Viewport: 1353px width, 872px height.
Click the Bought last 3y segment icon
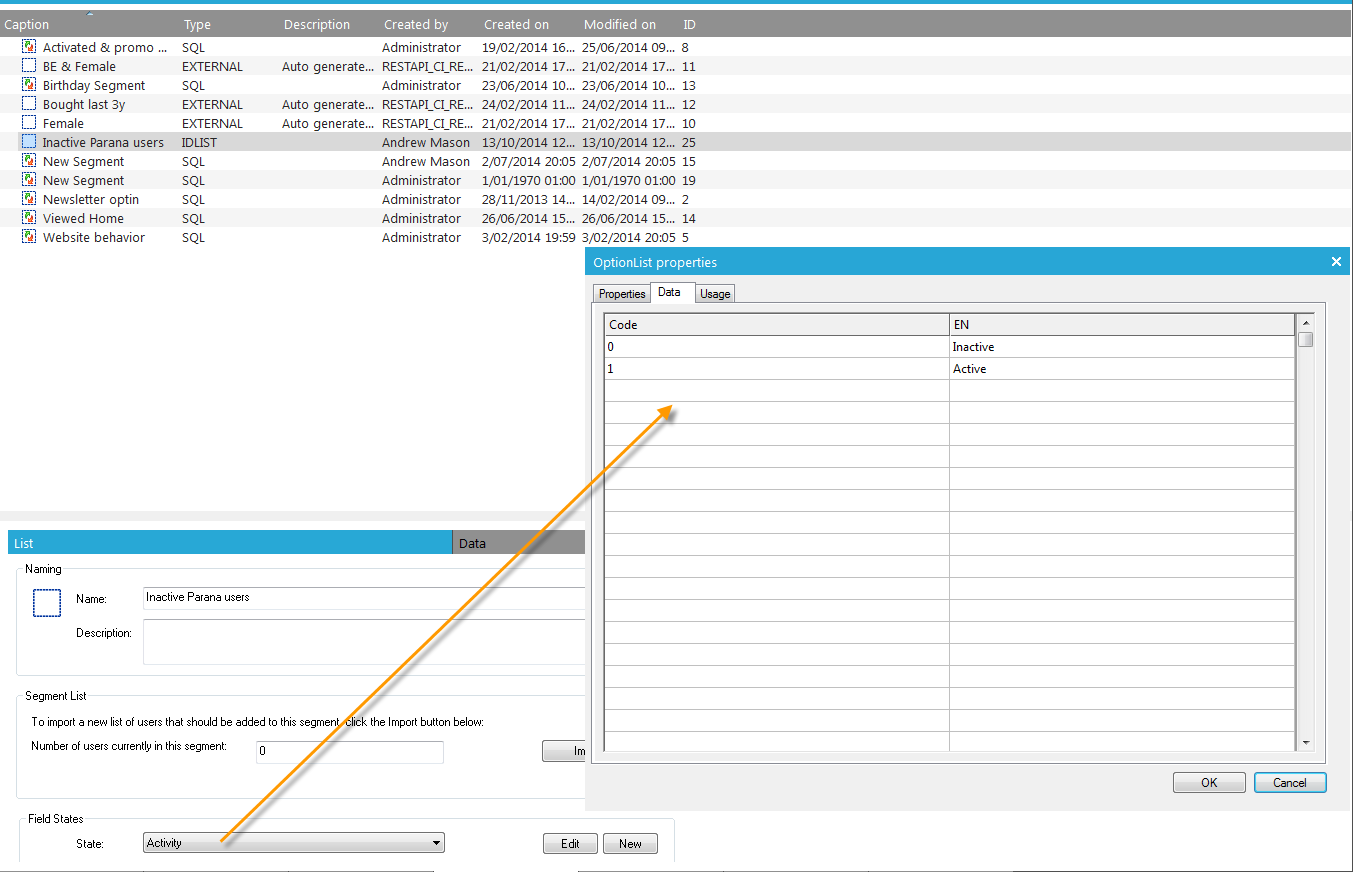point(29,104)
